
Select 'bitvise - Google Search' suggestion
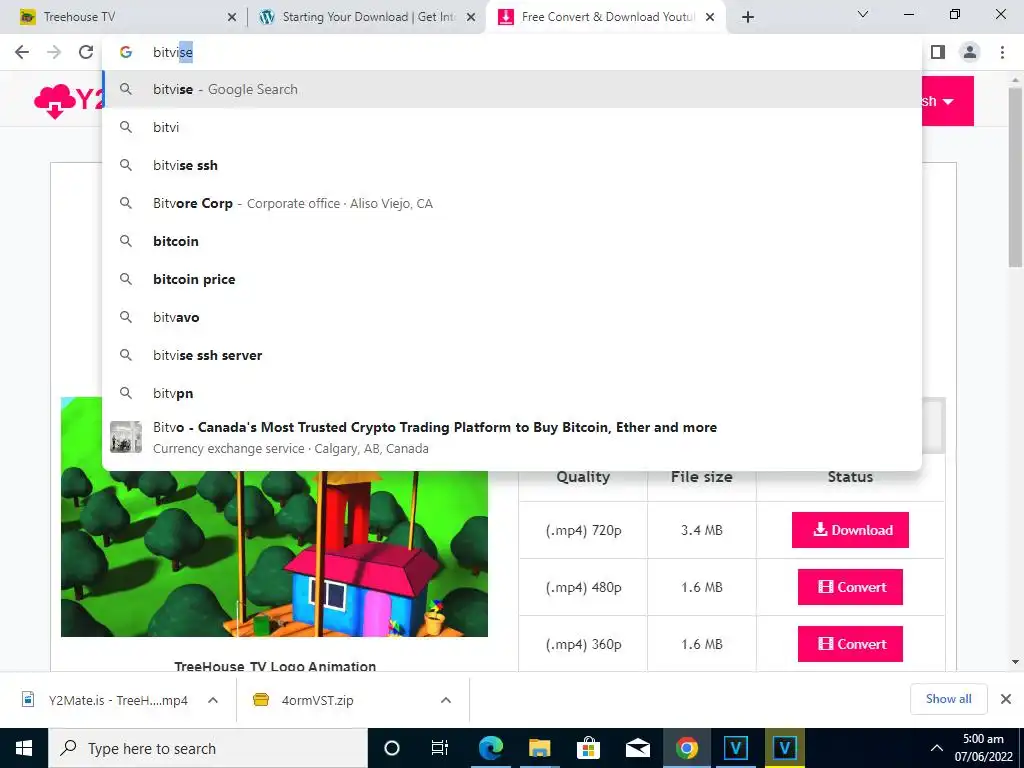[512, 89]
